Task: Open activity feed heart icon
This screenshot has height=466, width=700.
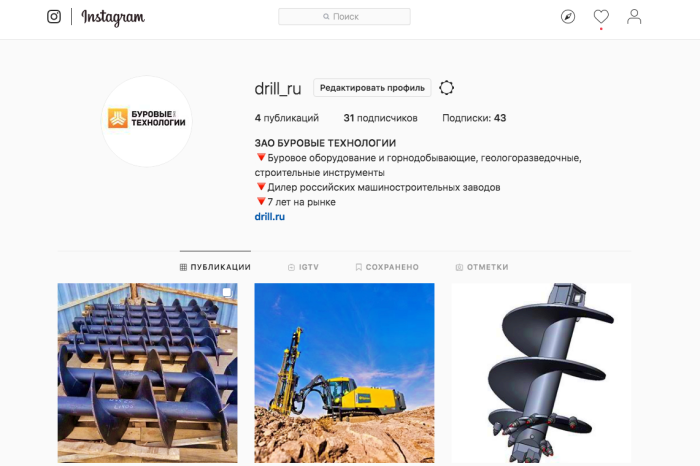Action: (601, 17)
